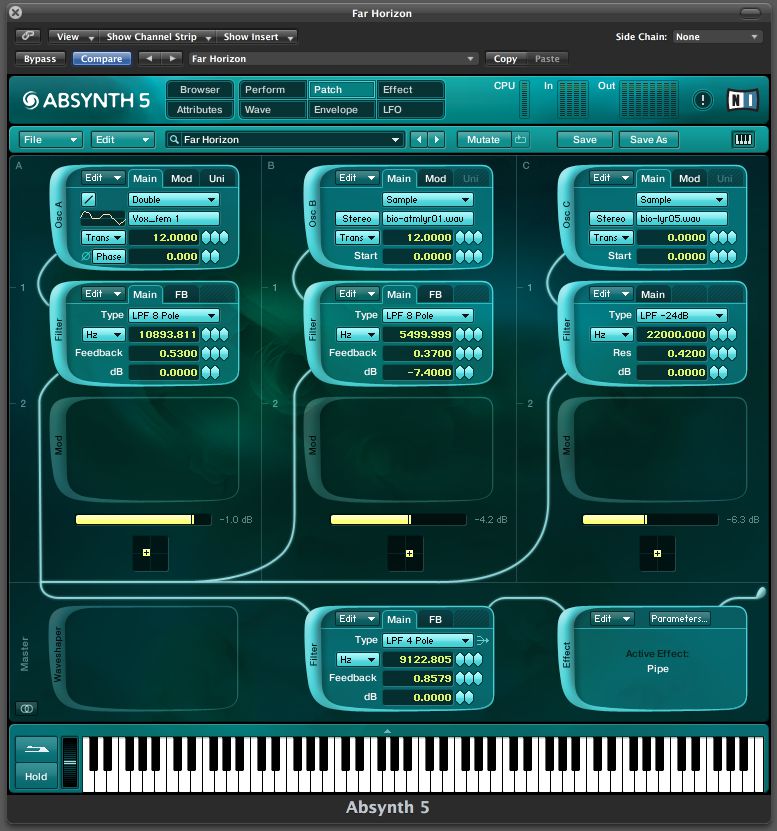
Task: Open the Far Horizon preset dropdown in host bar
Action: (x=333, y=58)
